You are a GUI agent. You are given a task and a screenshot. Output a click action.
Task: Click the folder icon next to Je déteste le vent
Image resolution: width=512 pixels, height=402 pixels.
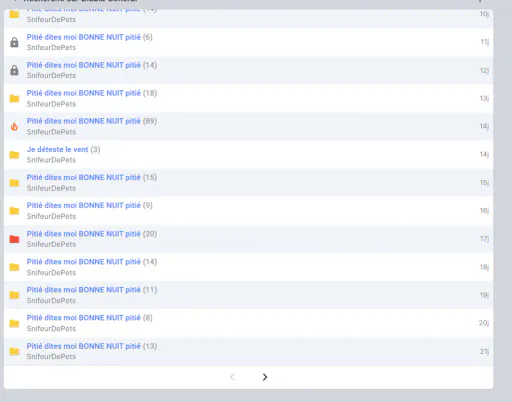pyautogui.click(x=14, y=155)
